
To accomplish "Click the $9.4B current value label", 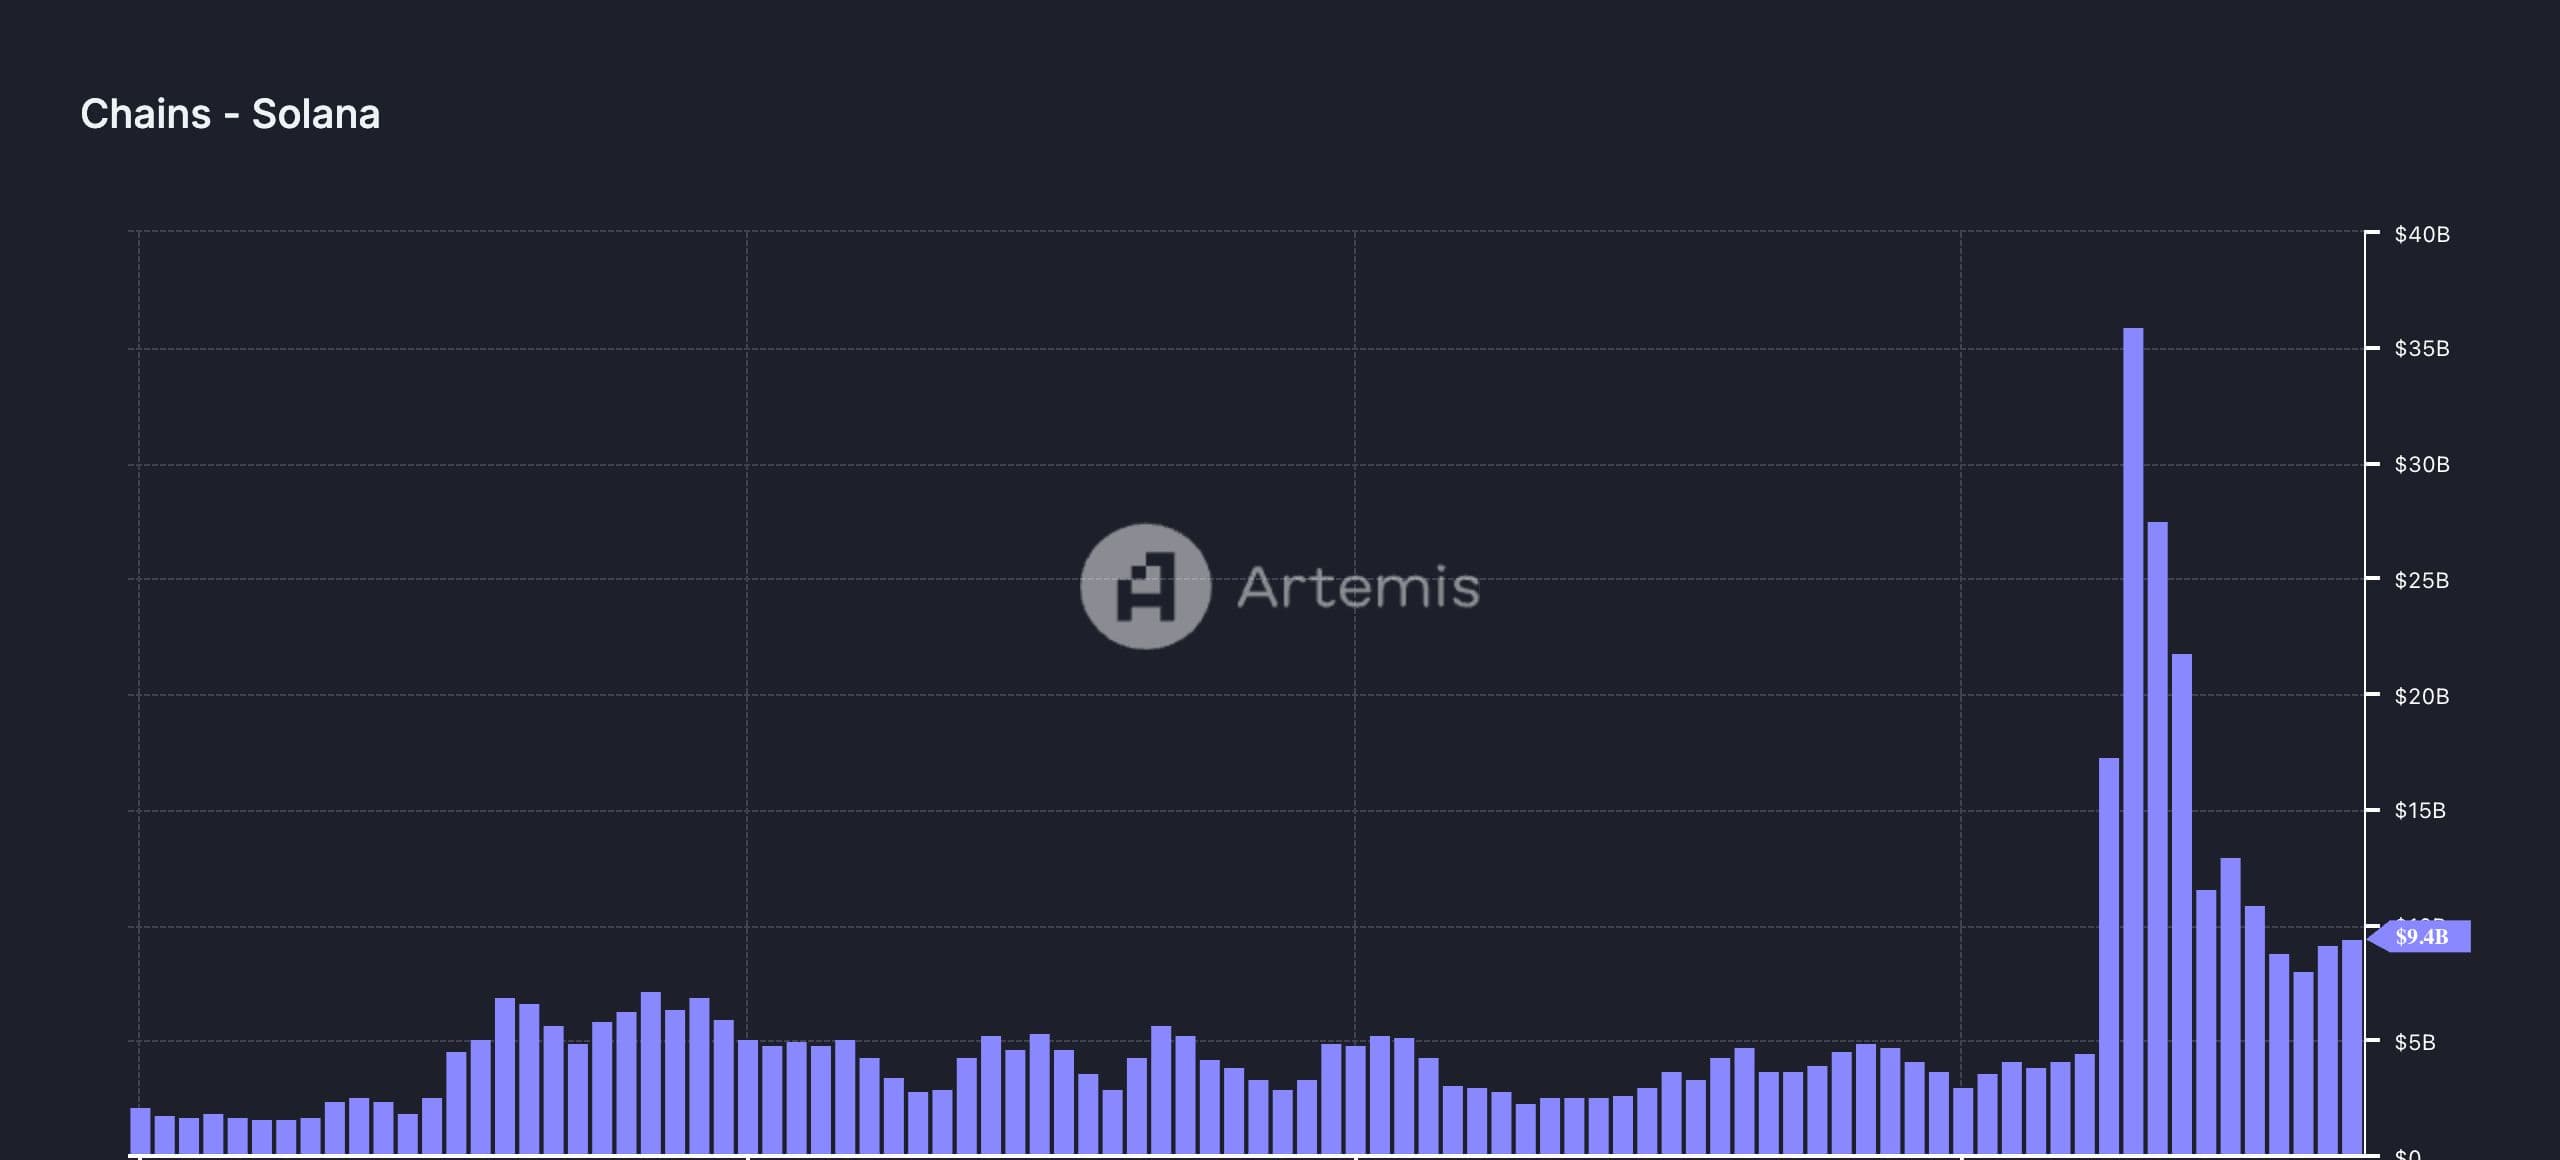I will (x=2420, y=936).
